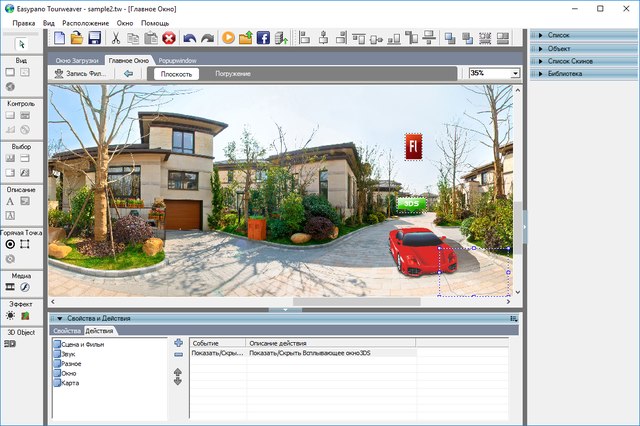
Task: Toggle the Окно category checkbox
Action: pos(57,373)
